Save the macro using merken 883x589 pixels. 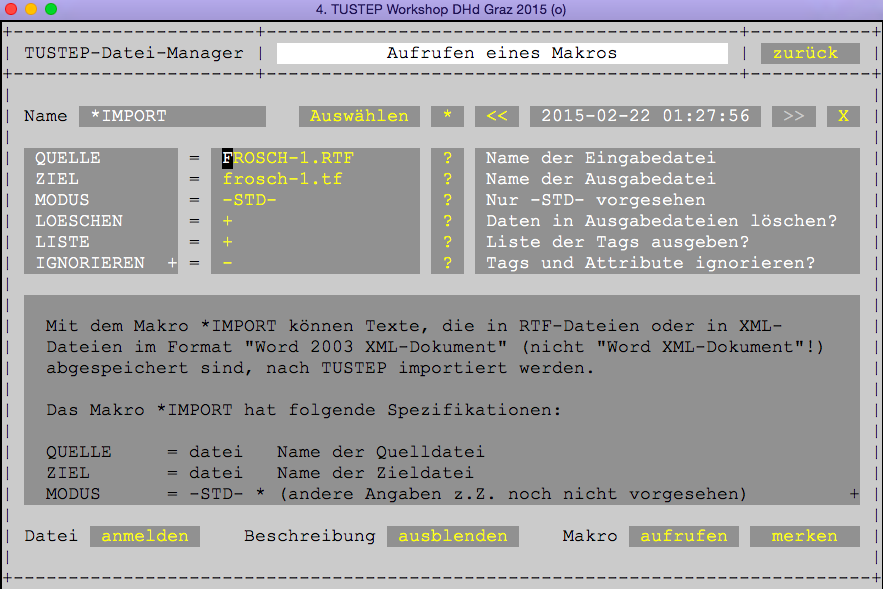coord(805,536)
